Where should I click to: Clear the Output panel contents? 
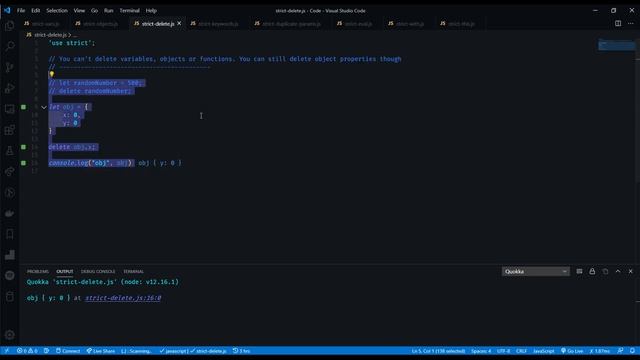coord(579,271)
